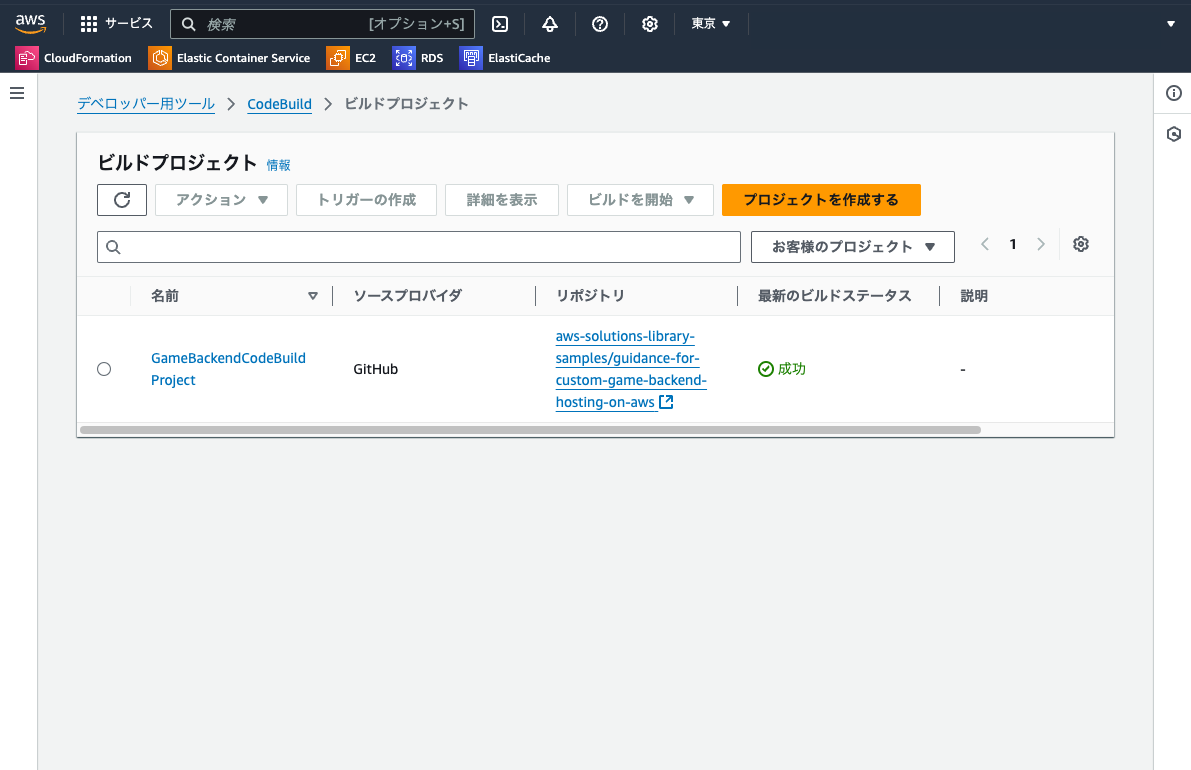
Task: Open the 東京 region dropdown
Action: coord(710,24)
